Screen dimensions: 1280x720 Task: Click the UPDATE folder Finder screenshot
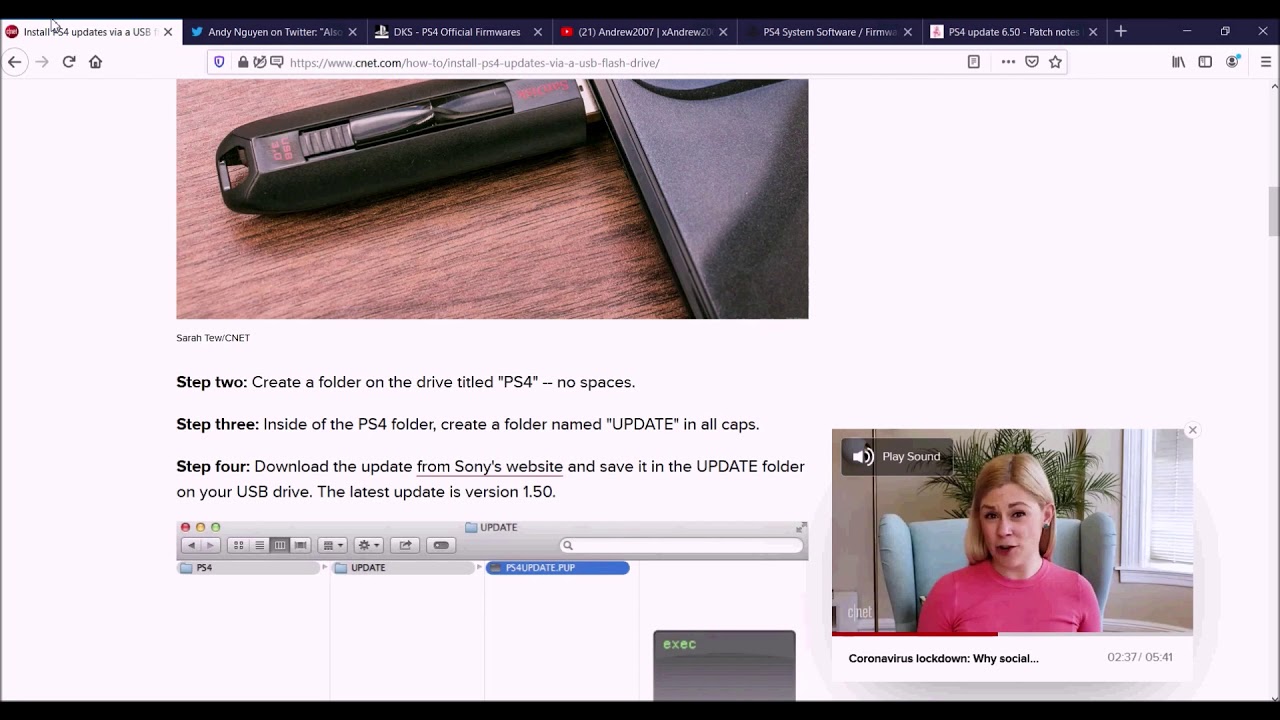492,610
